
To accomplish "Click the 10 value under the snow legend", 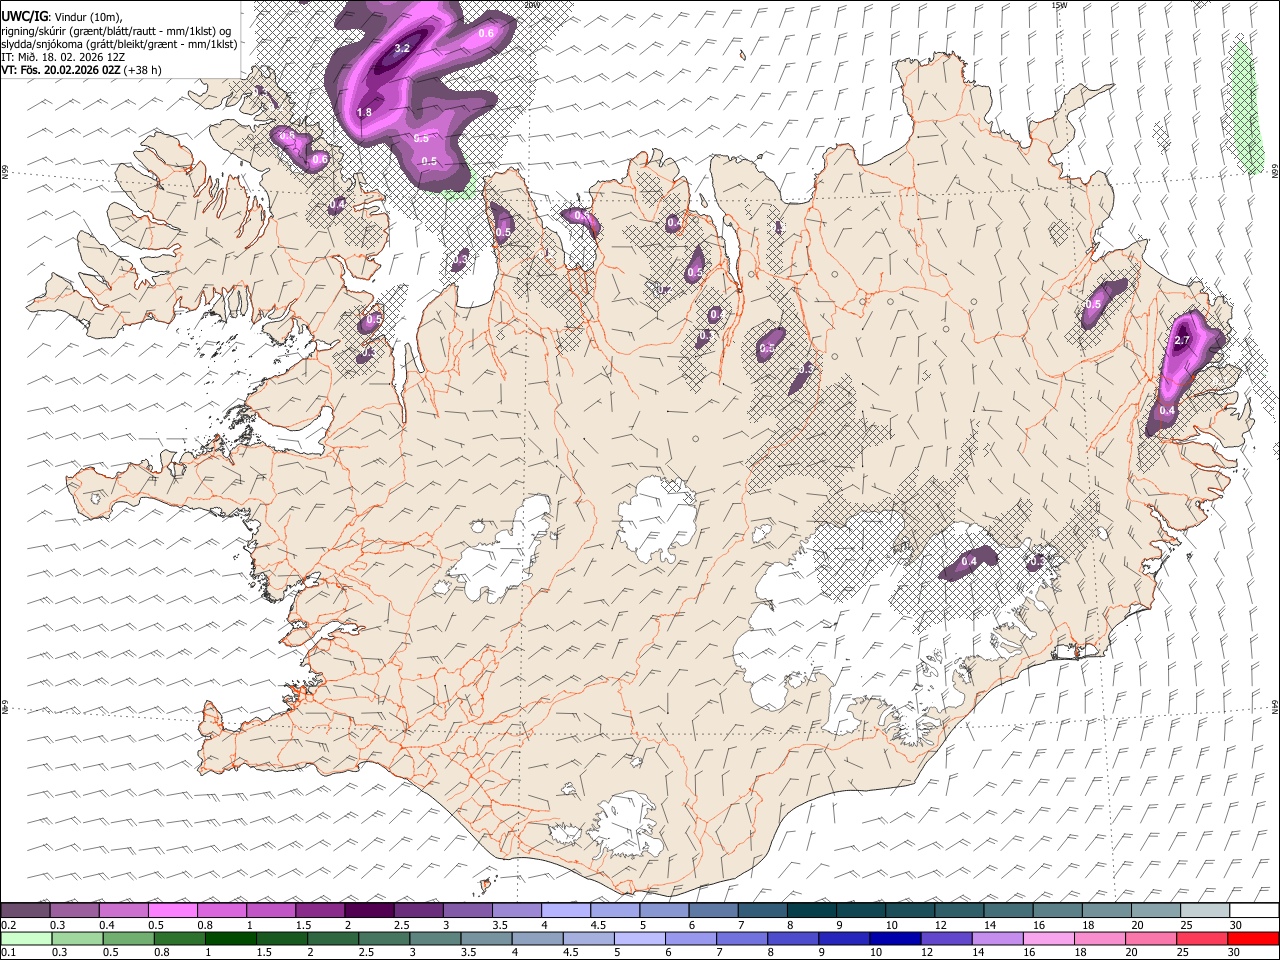I will pyautogui.click(x=891, y=925).
